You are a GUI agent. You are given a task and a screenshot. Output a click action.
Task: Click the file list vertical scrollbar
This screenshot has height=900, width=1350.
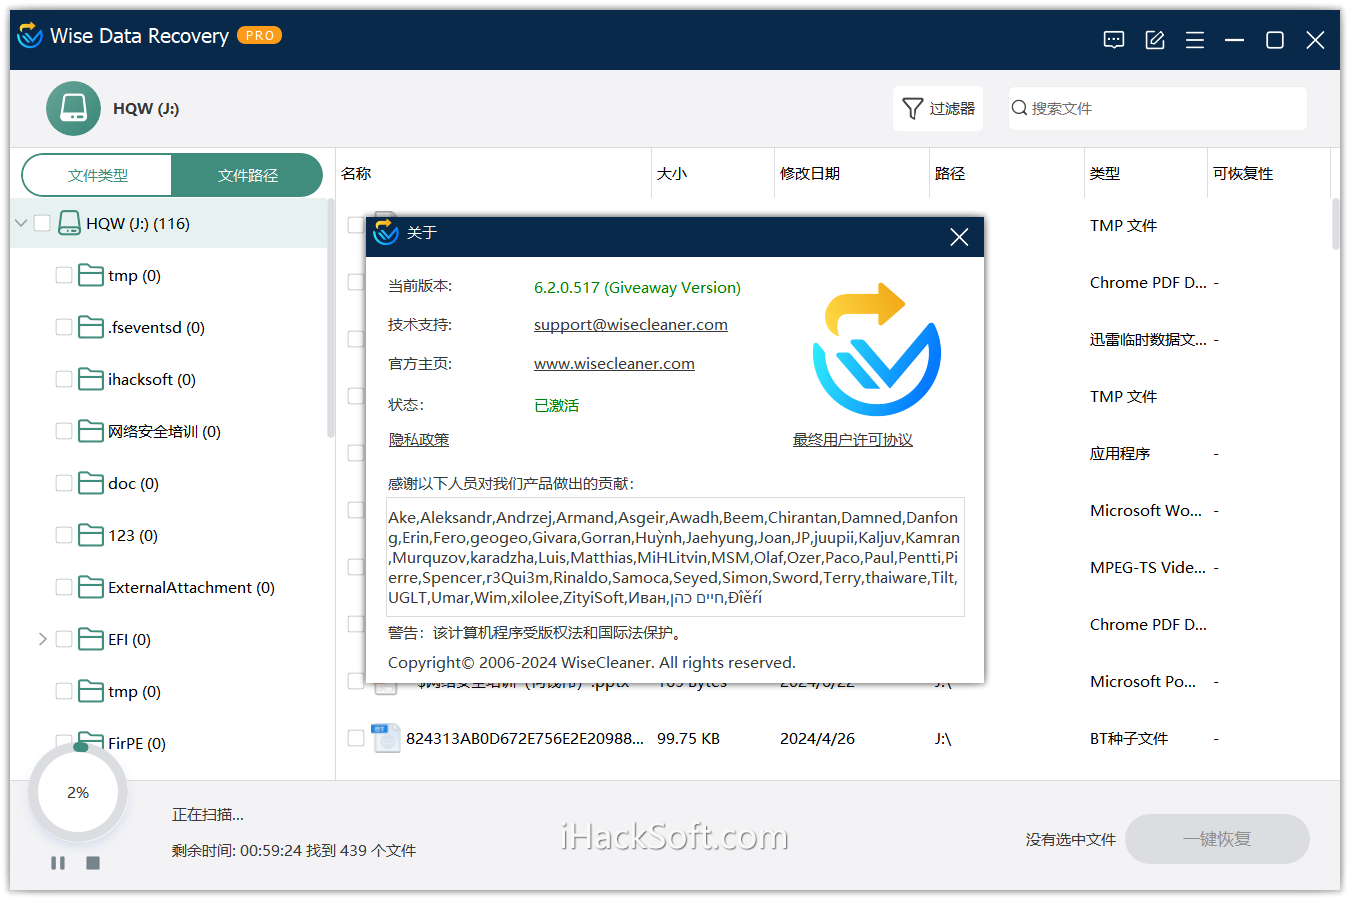(x=1336, y=224)
